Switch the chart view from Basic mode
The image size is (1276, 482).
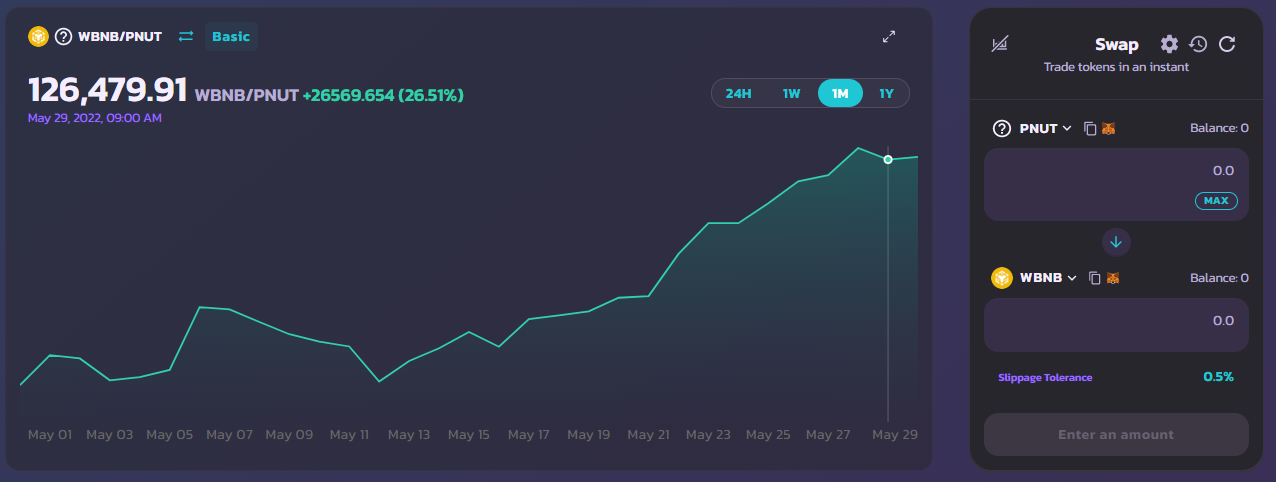point(231,37)
